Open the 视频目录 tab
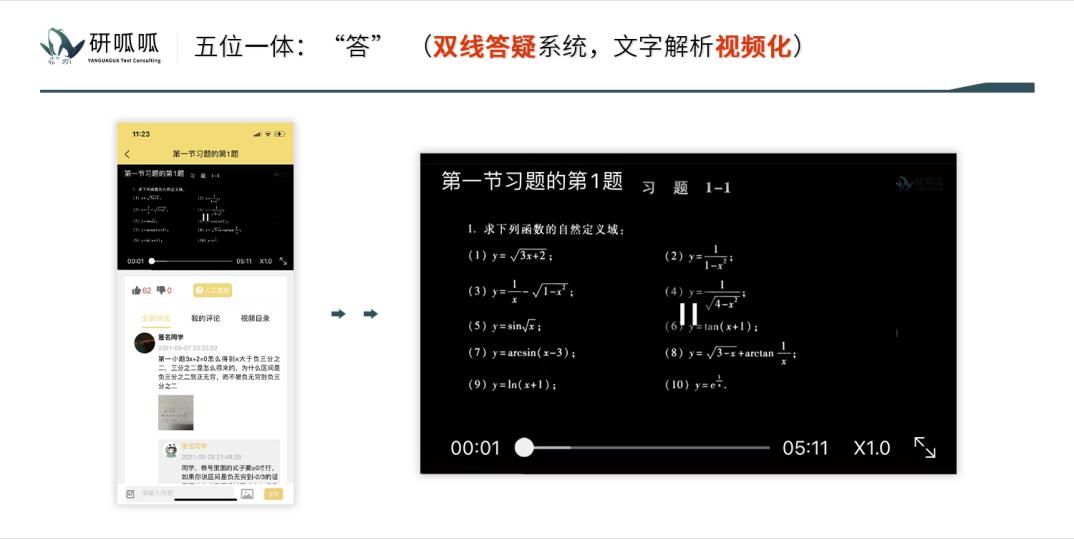Viewport: 1074px width, 539px height. (255, 318)
